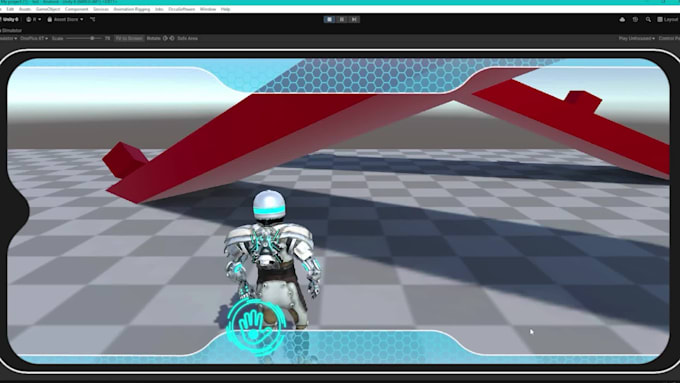
Task: Click the Search magnifier icon
Action: tap(648, 20)
